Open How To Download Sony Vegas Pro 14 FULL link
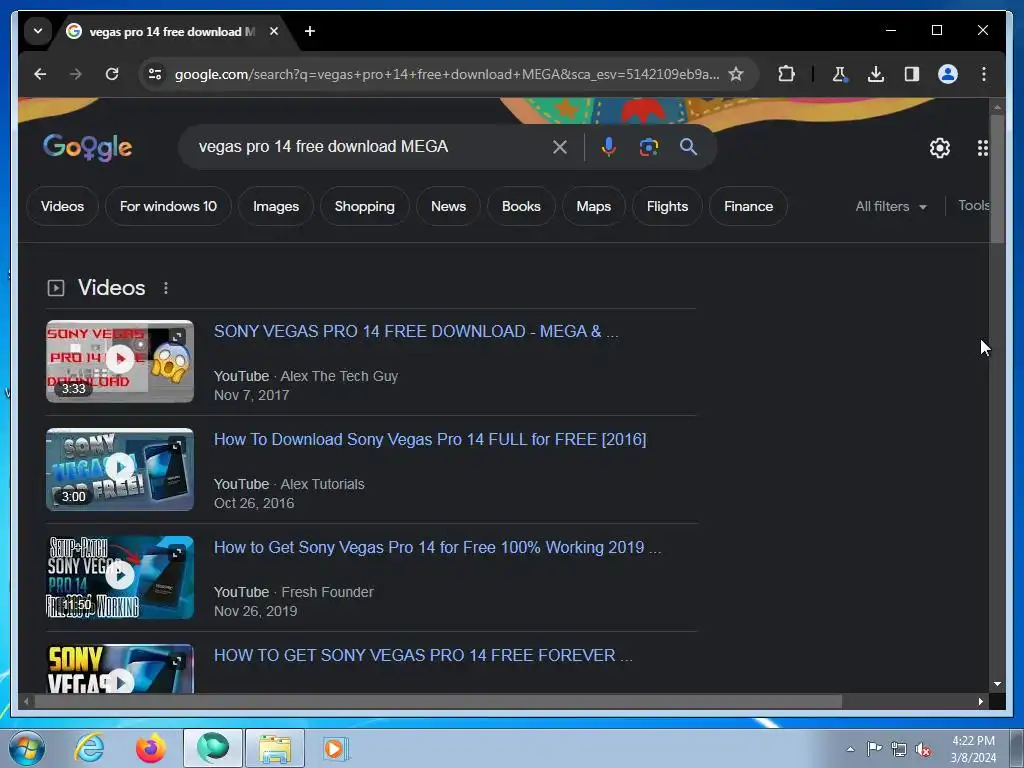Screen dimensions: 1024x768 click(430, 440)
